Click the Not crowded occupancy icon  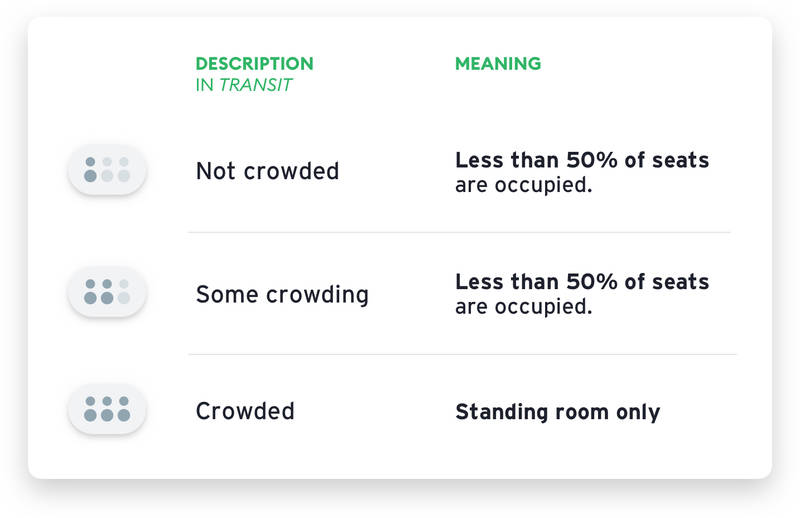[x=107, y=170]
